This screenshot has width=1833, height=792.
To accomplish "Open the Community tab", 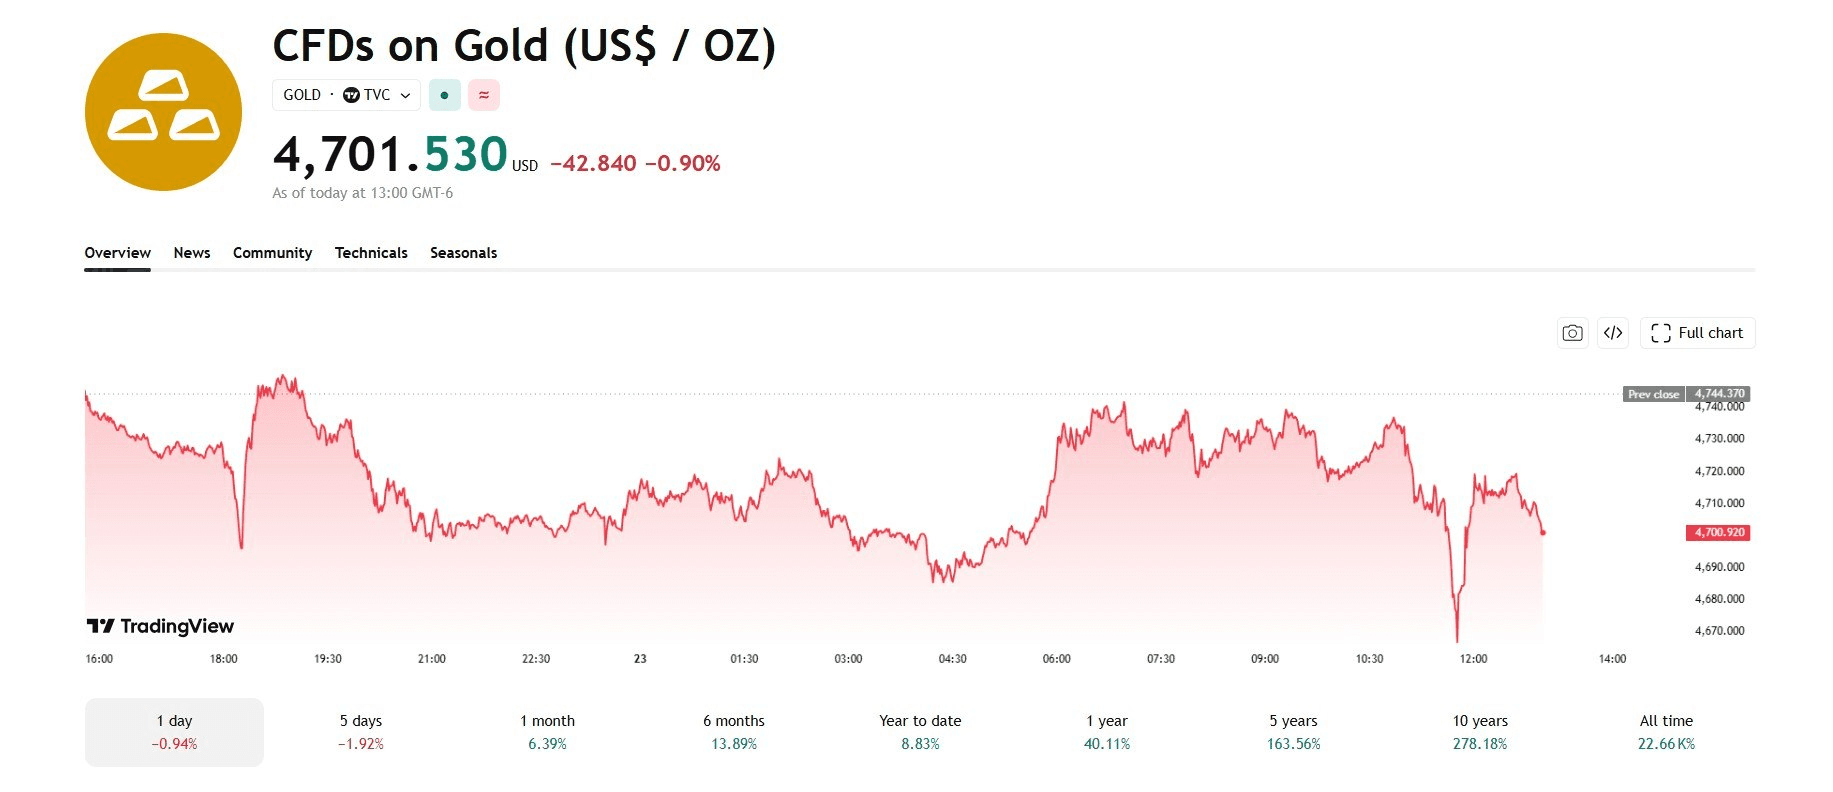I will pyautogui.click(x=272, y=253).
